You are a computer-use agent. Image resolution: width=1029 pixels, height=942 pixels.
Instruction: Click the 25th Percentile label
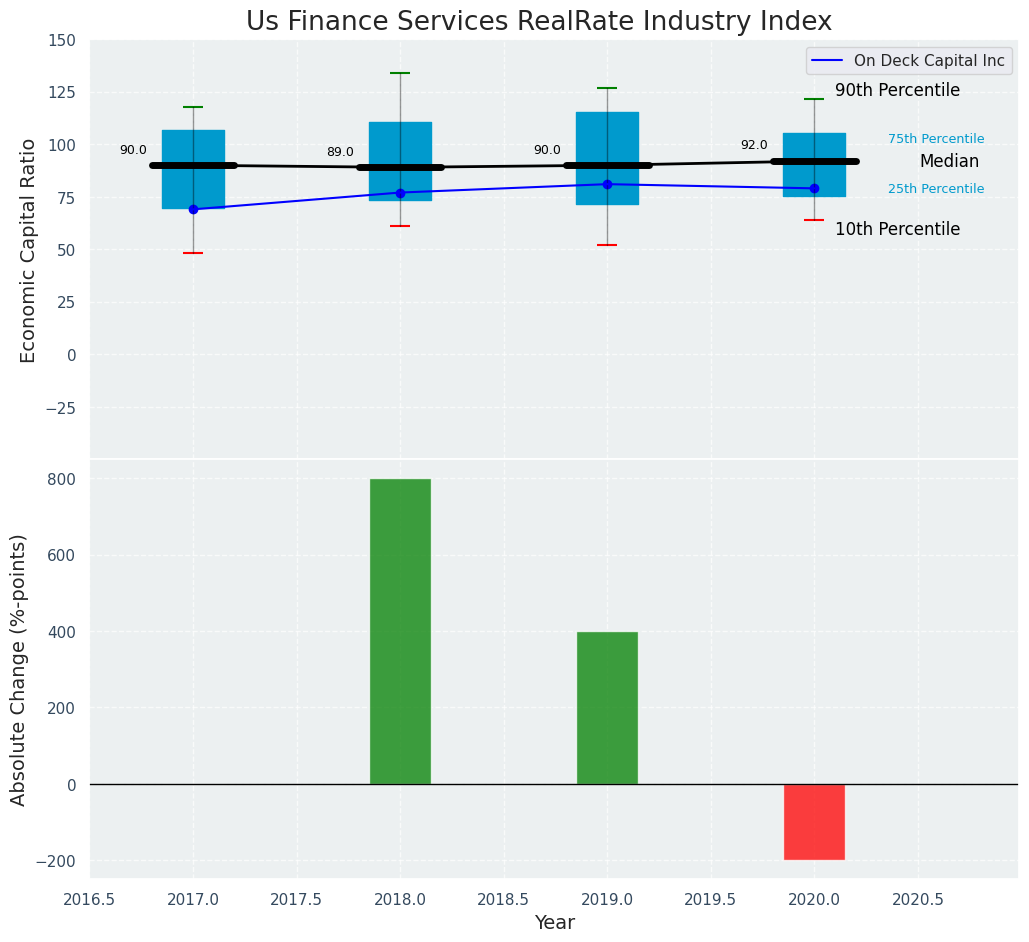[x=936, y=190]
